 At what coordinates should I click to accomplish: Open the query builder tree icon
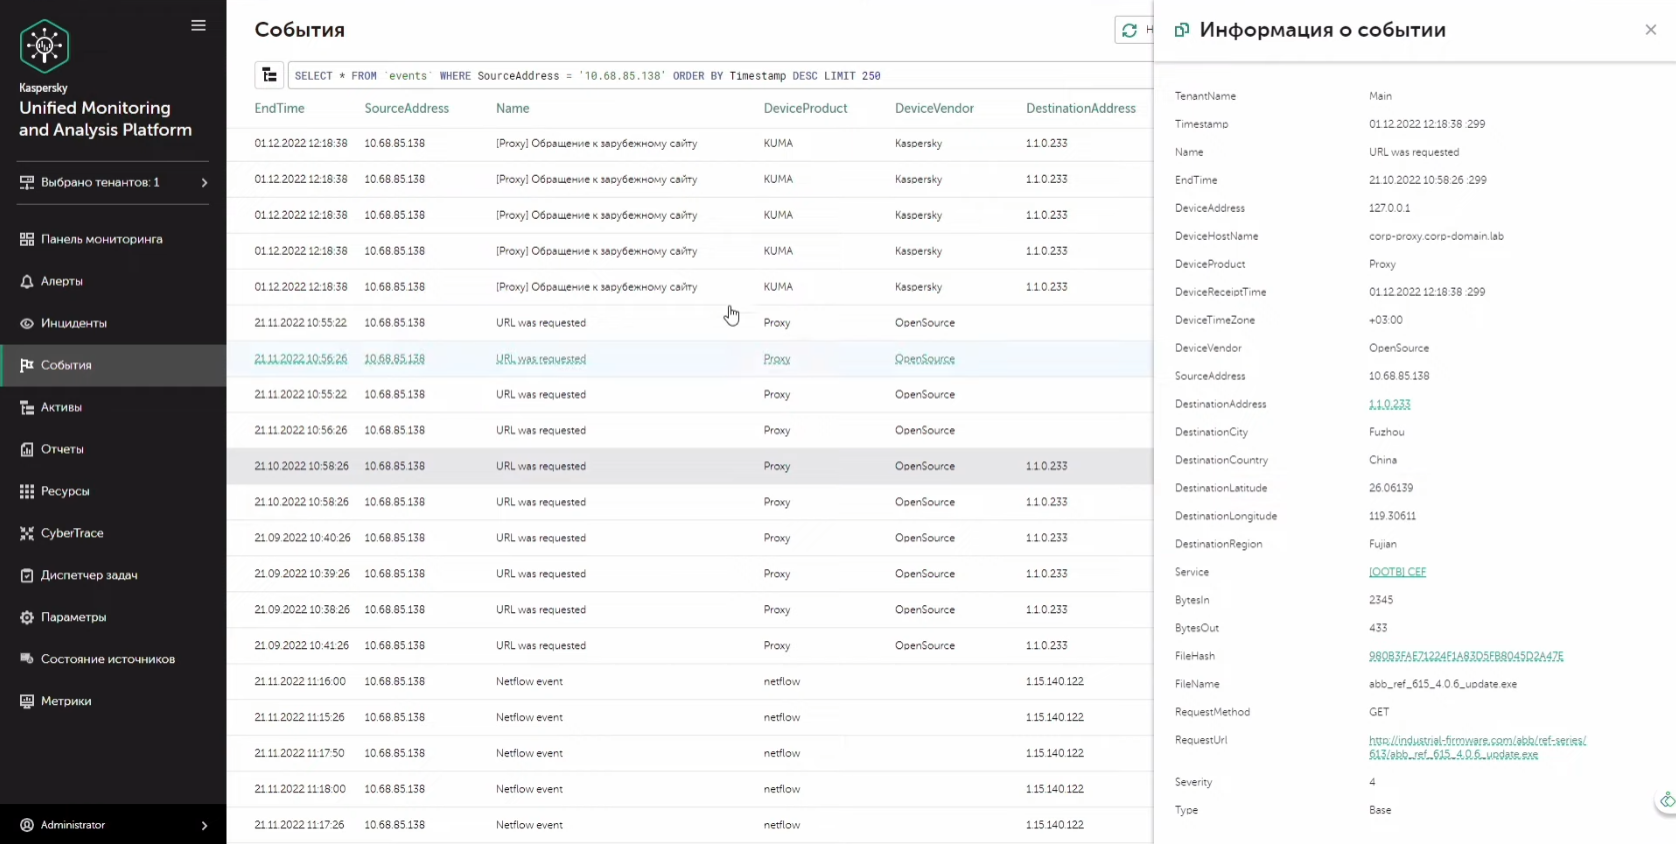click(x=269, y=75)
